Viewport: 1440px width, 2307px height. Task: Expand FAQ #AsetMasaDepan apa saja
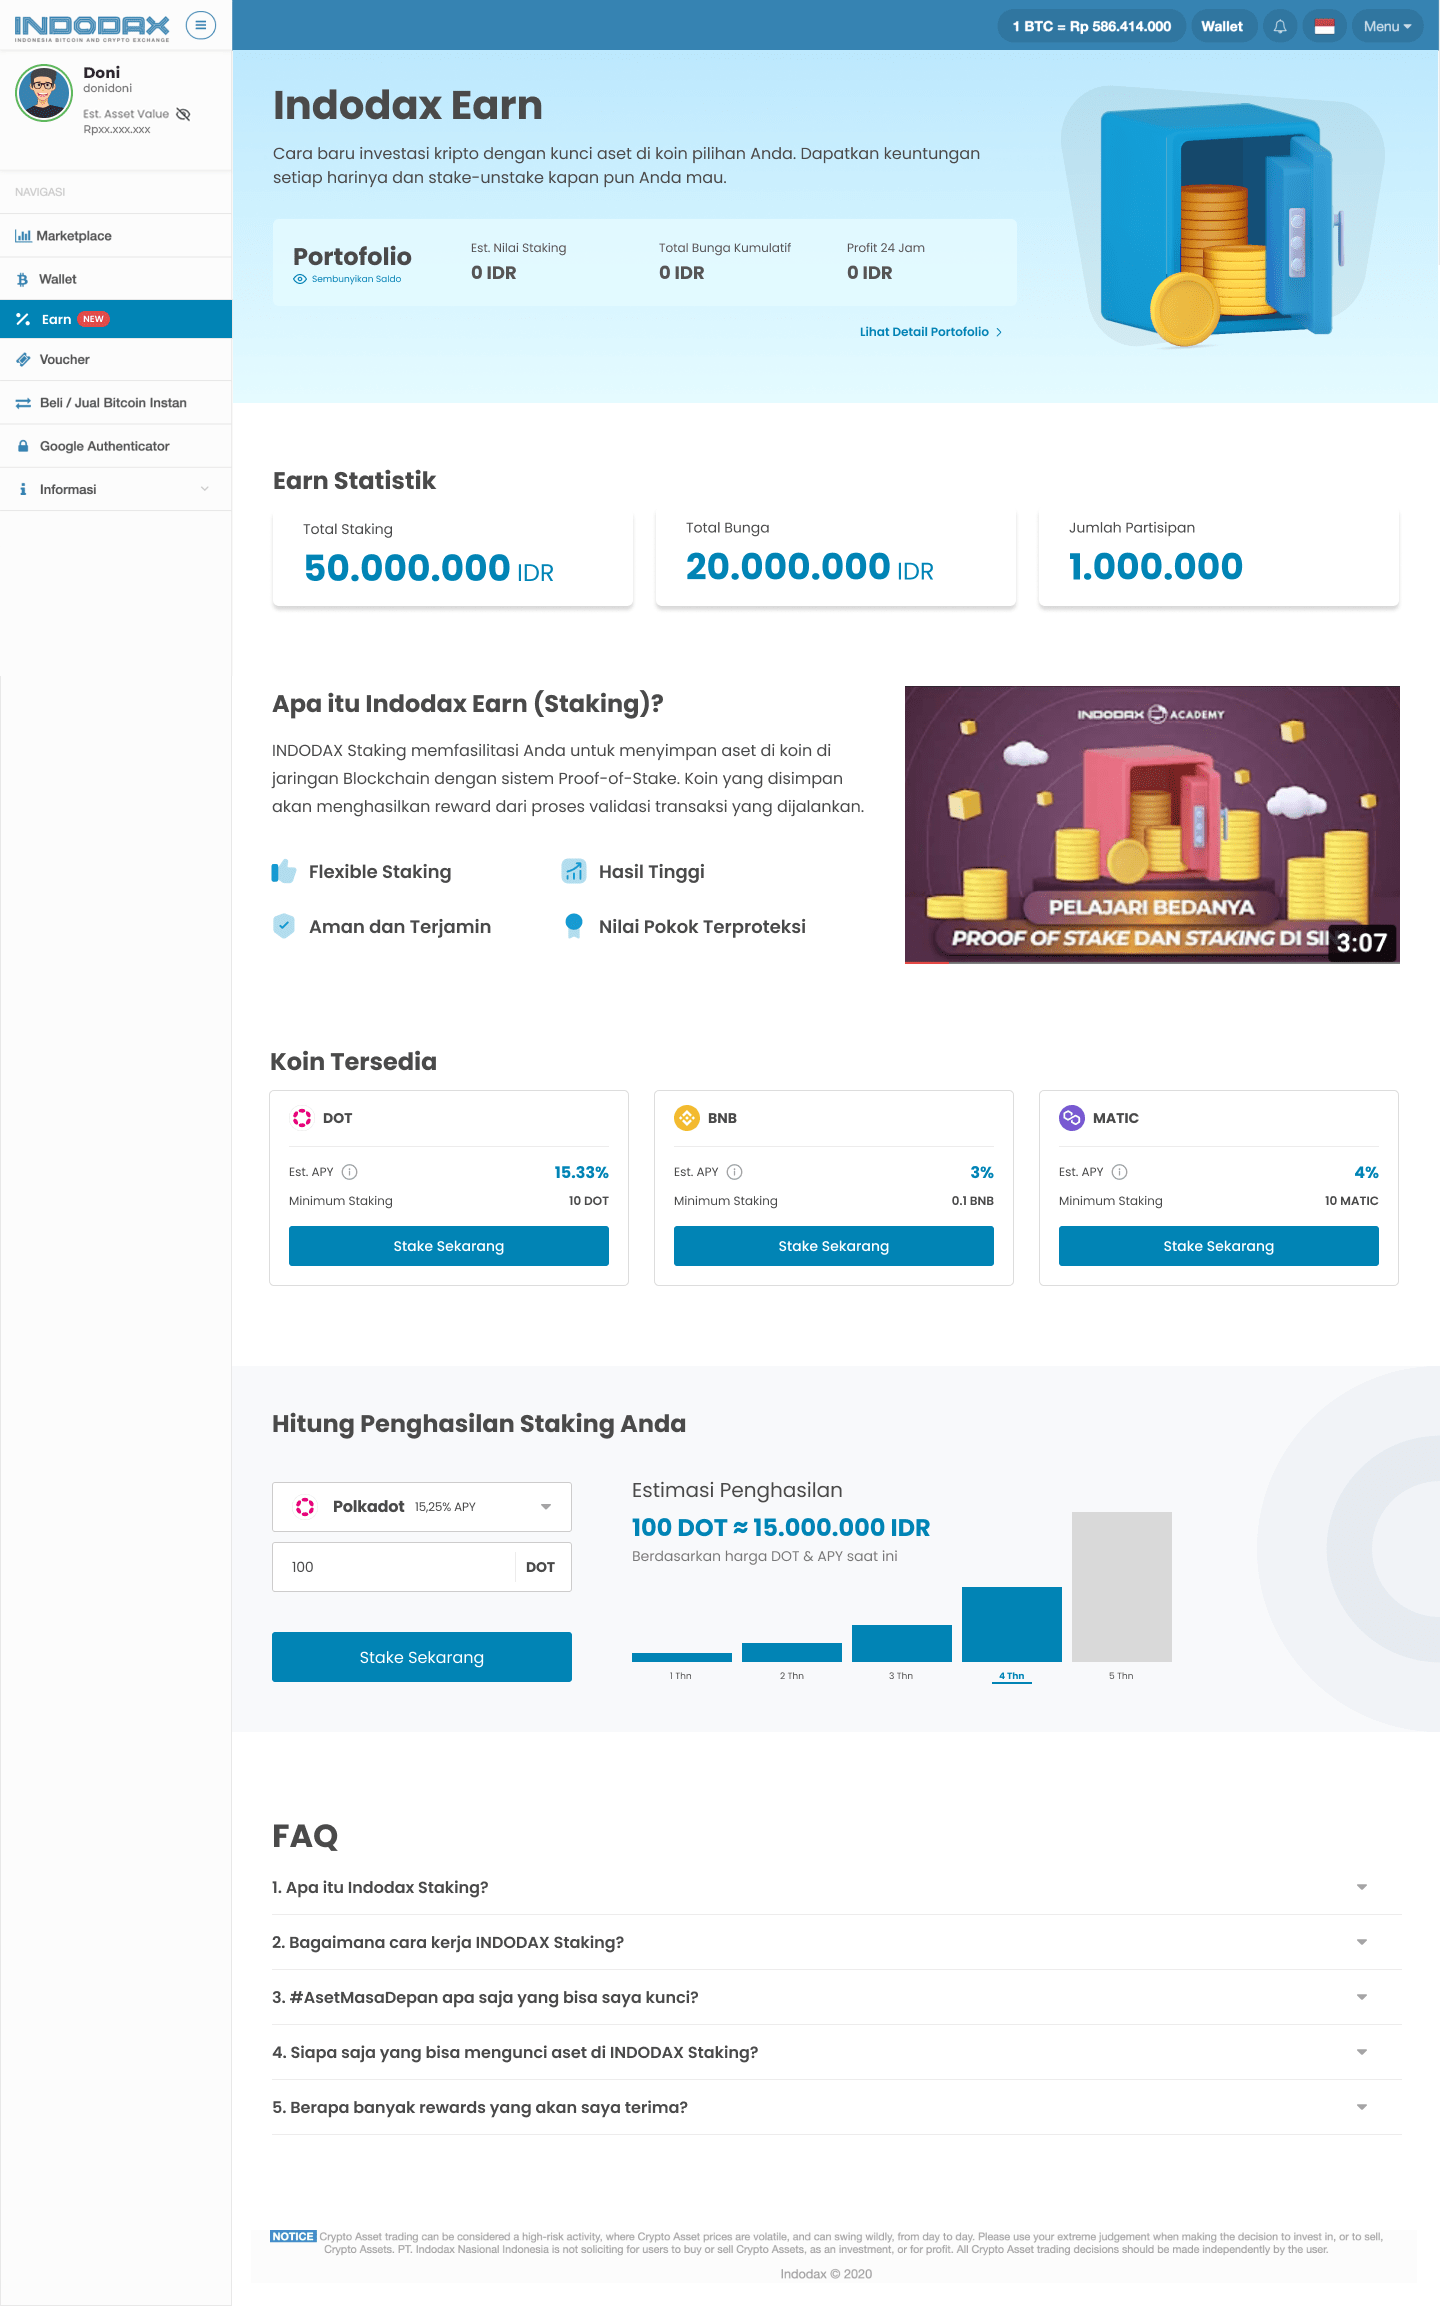click(x=836, y=1997)
